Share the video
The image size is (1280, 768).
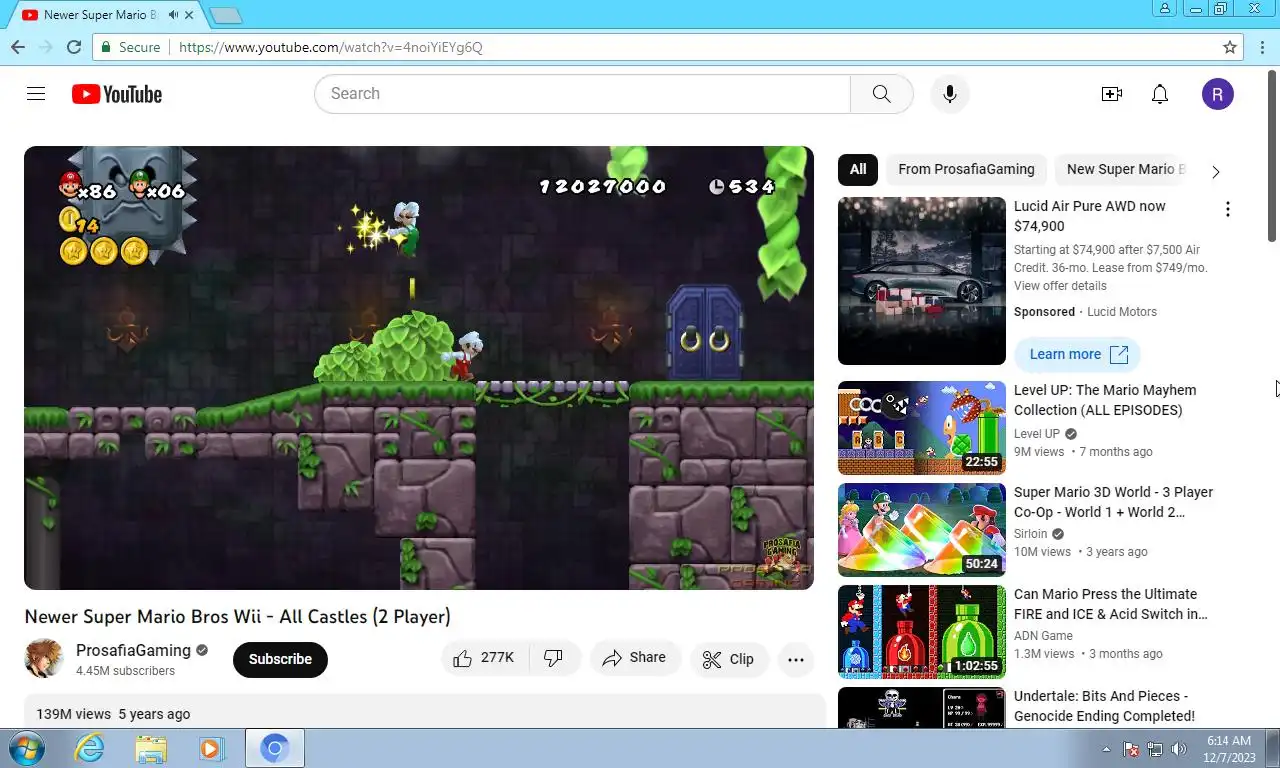click(635, 658)
